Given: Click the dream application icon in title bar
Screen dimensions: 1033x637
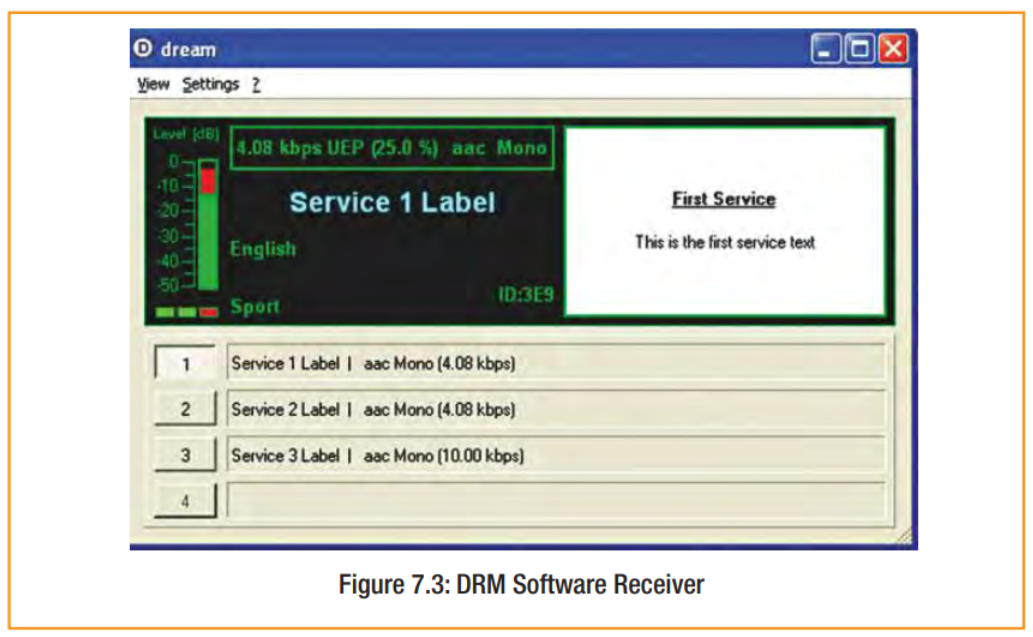Looking at the screenshot, I should (x=143, y=48).
